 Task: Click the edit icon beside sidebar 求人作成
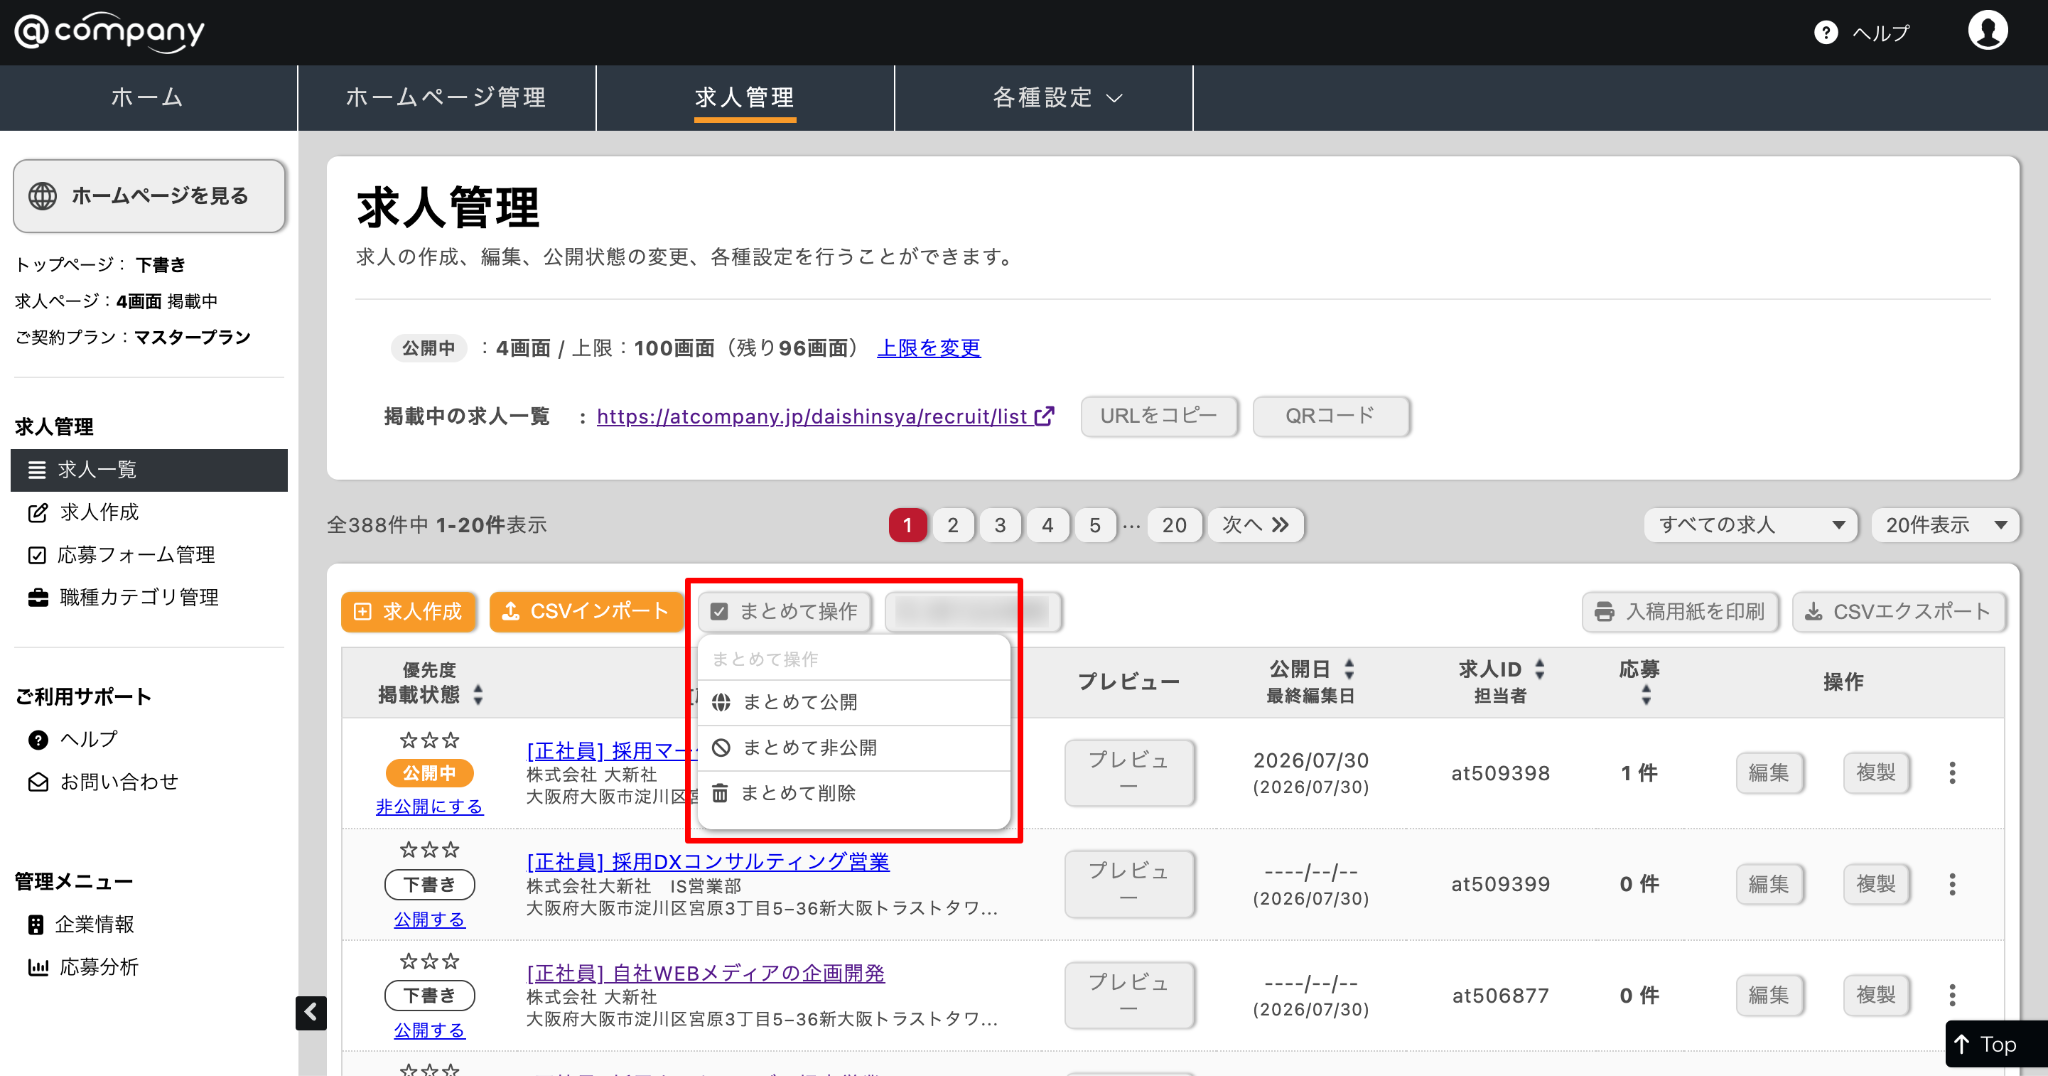[38, 513]
